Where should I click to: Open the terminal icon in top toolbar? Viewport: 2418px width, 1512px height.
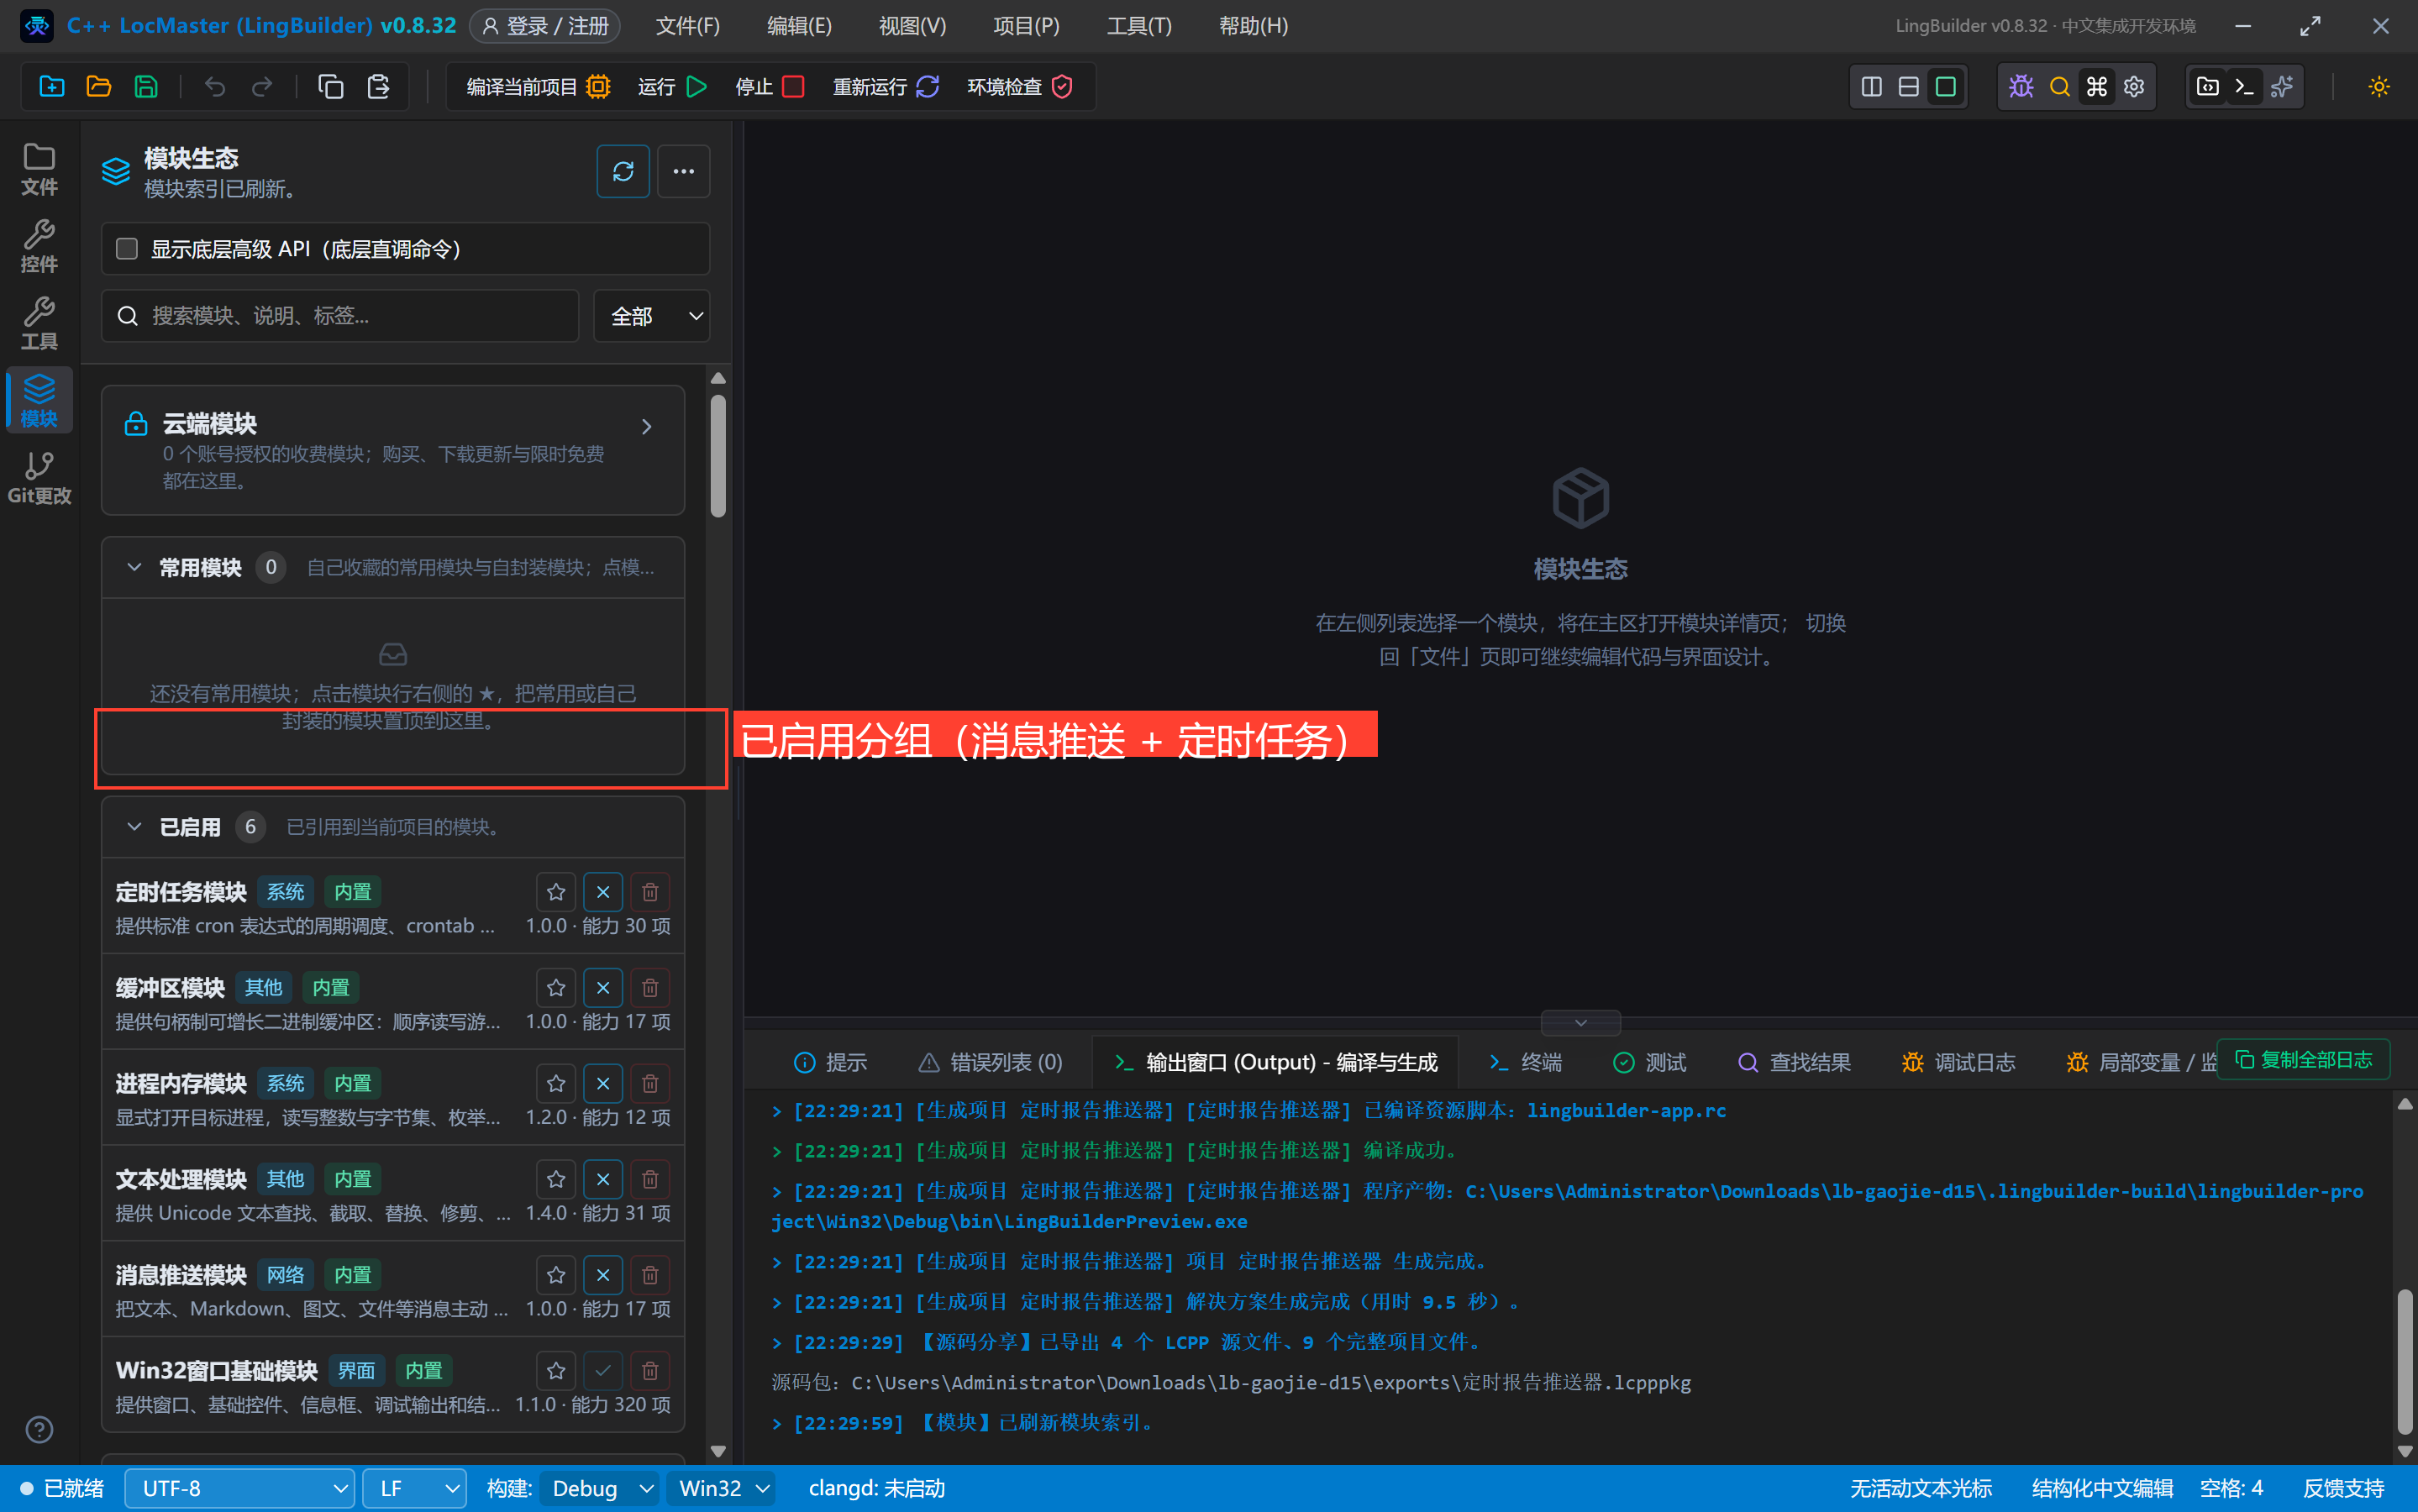click(2244, 87)
